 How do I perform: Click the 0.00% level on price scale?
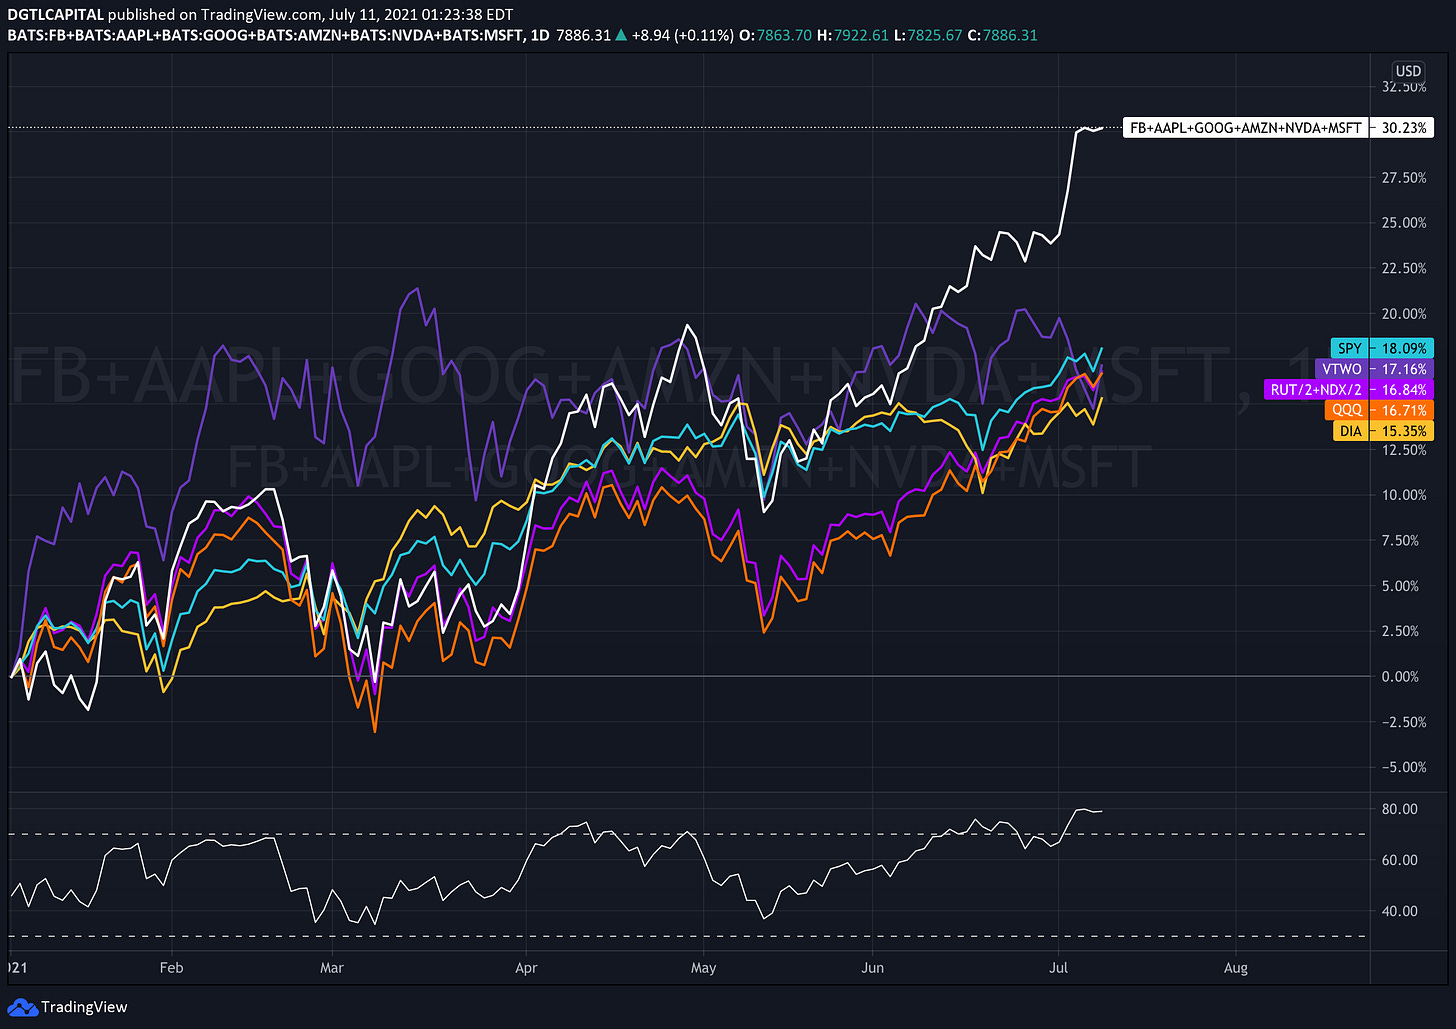(x=1400, y=677)
